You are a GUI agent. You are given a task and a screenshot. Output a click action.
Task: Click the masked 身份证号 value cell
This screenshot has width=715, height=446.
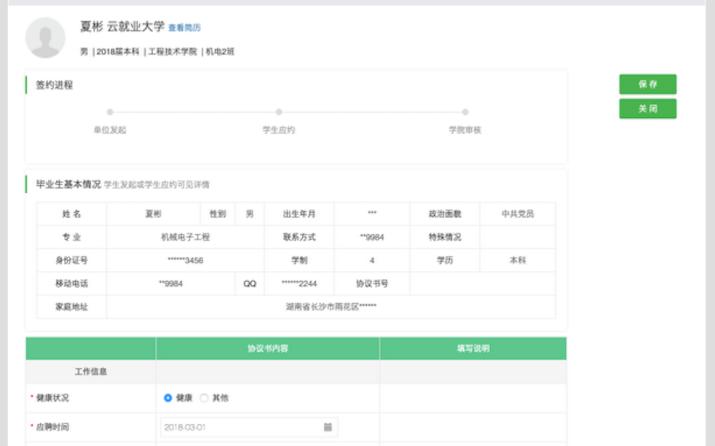(185, 260)
